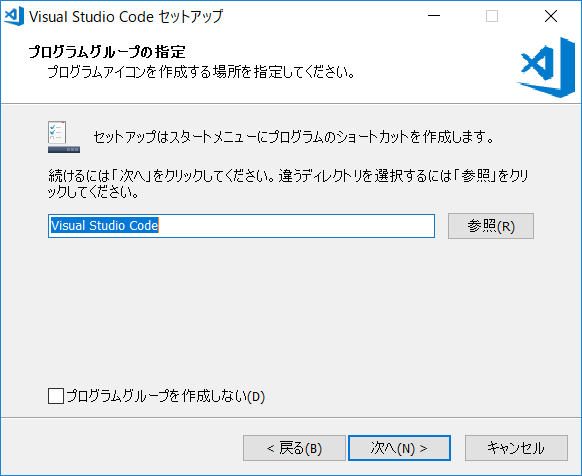Abort installation with the キャンセル button
Viewport: 582px width, 476px height.
516,448
